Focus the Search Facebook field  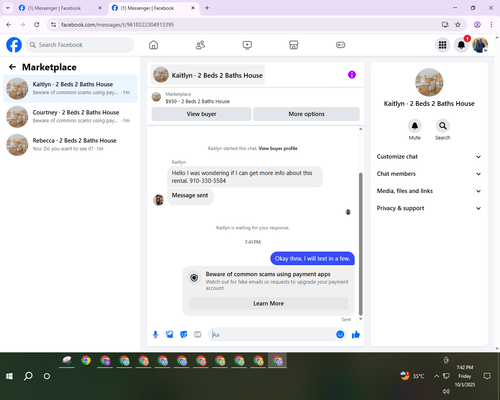tap(80, 45)
